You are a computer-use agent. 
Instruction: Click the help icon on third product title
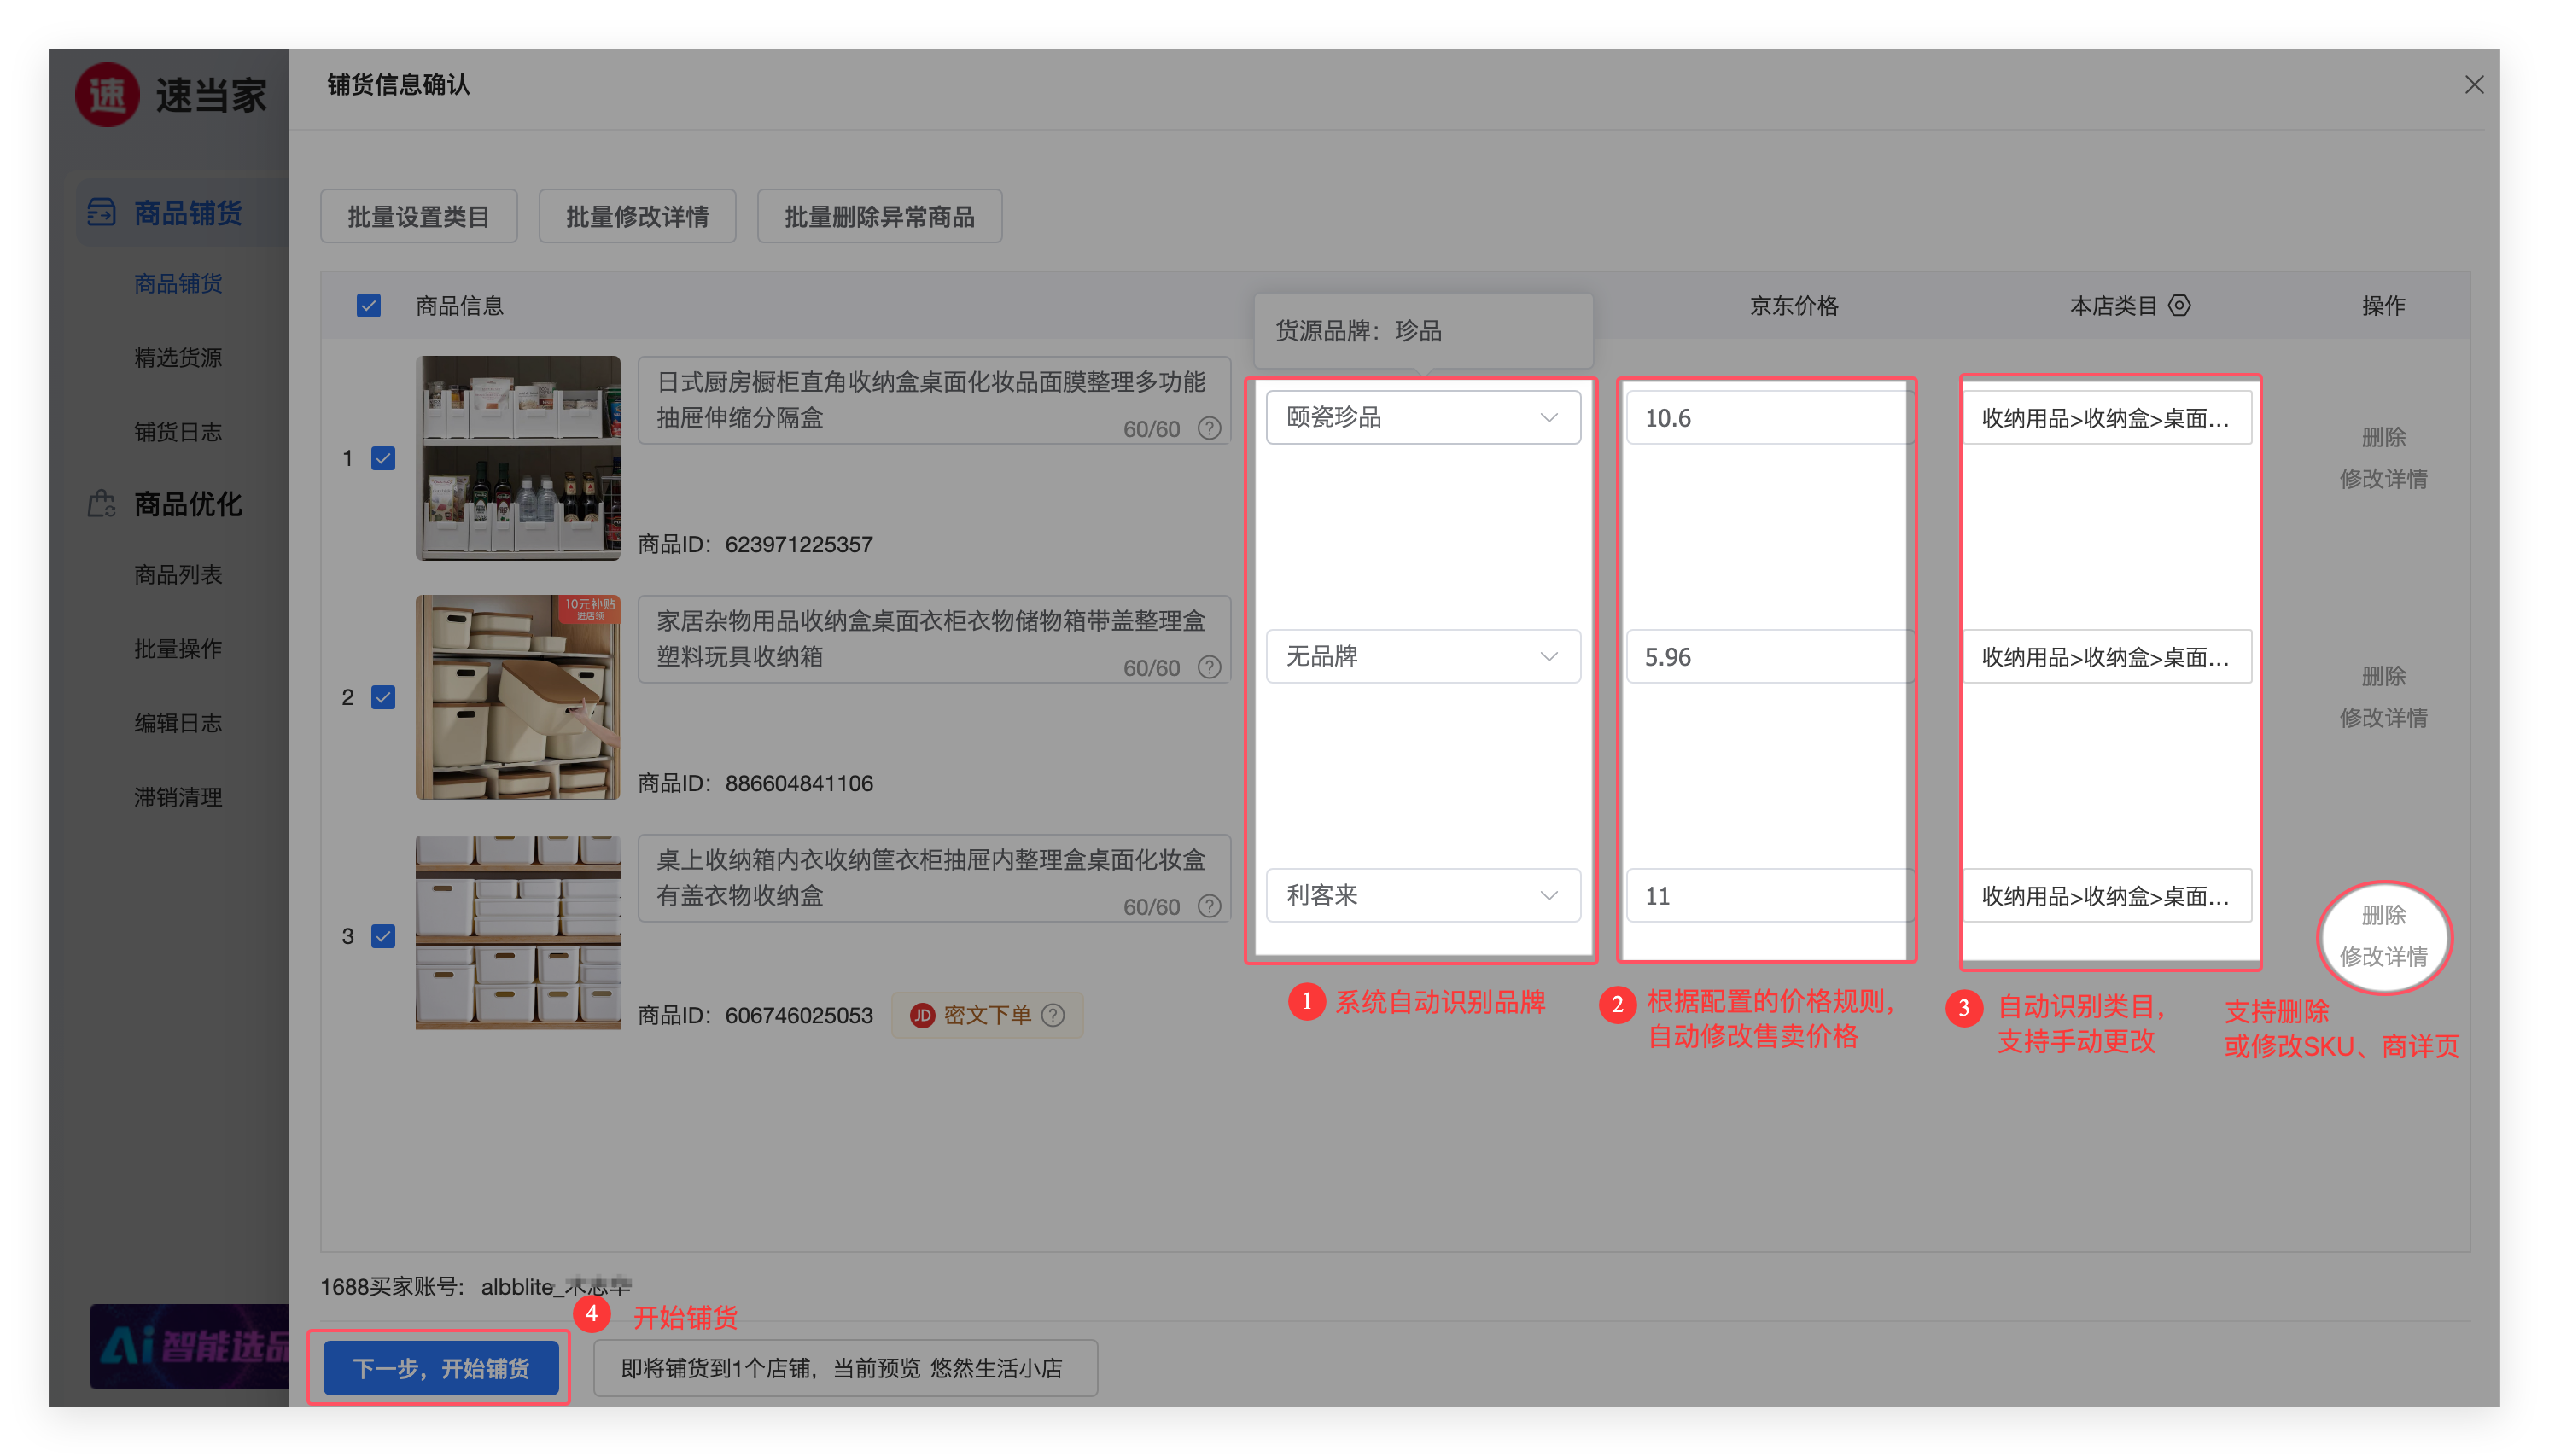point(1209,906)
